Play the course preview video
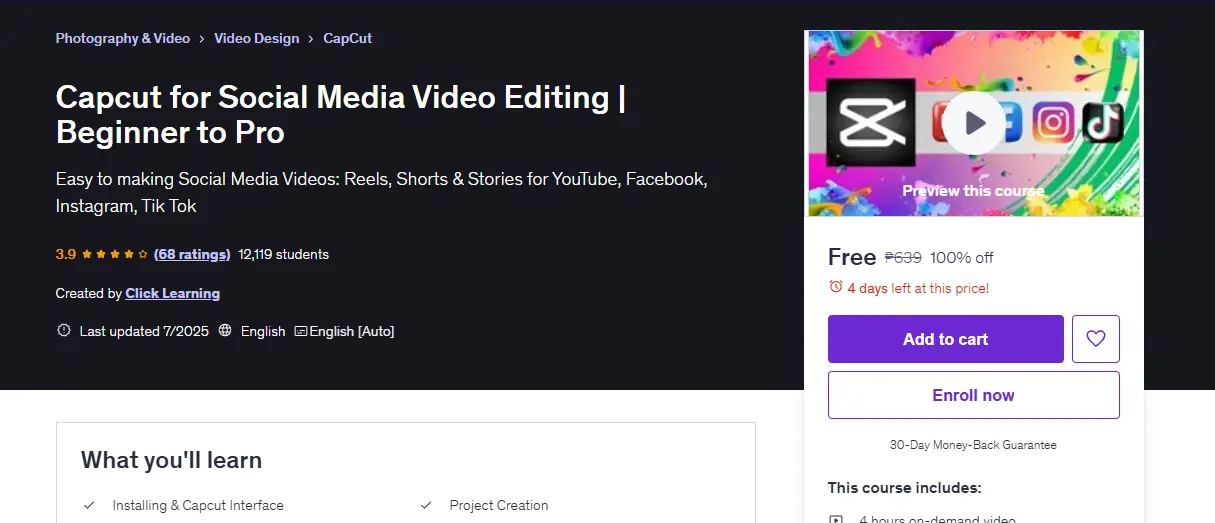The image size is (1215, 523). coord(973,123)
